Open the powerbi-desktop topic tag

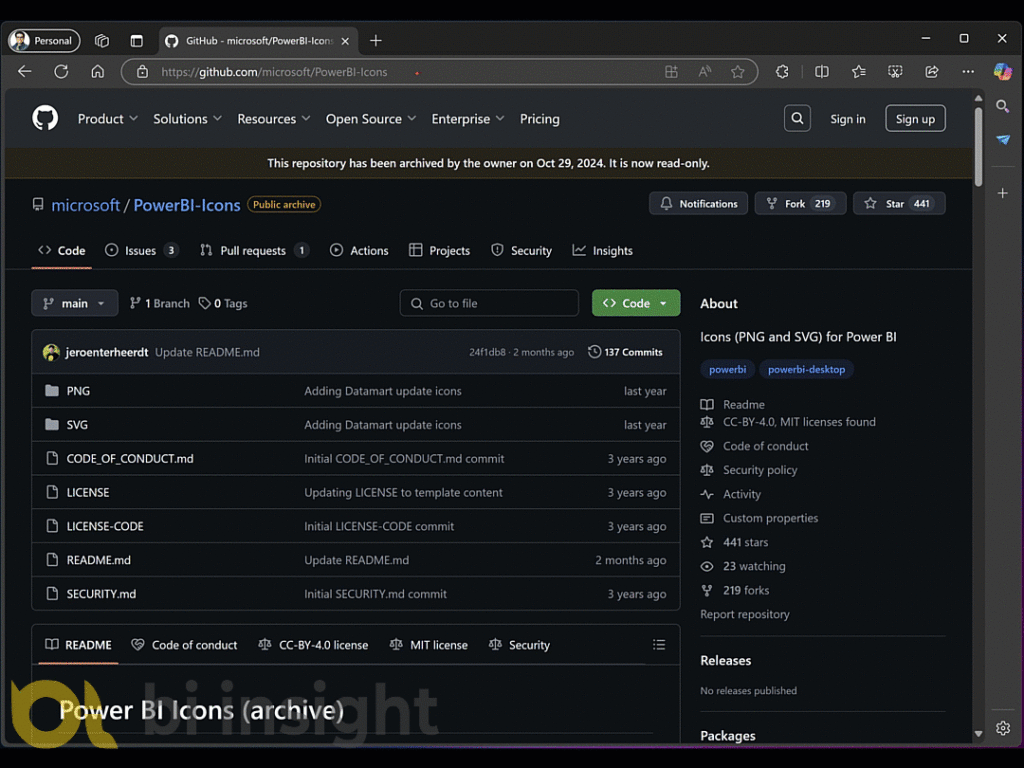pyautogui.click(x=807, y=369)
